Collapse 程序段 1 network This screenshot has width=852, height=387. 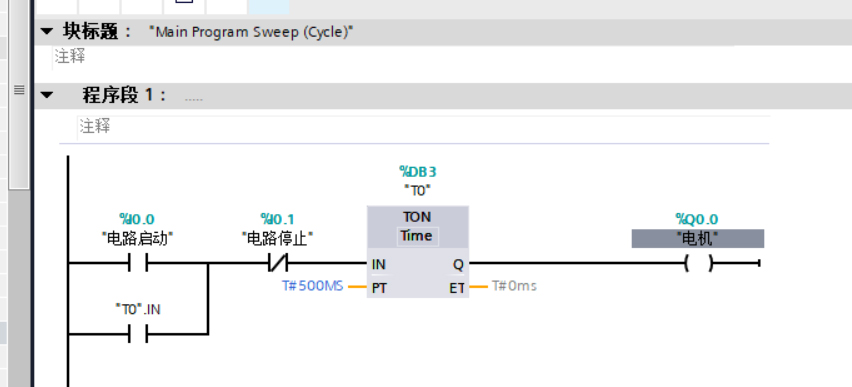[47, 95]
